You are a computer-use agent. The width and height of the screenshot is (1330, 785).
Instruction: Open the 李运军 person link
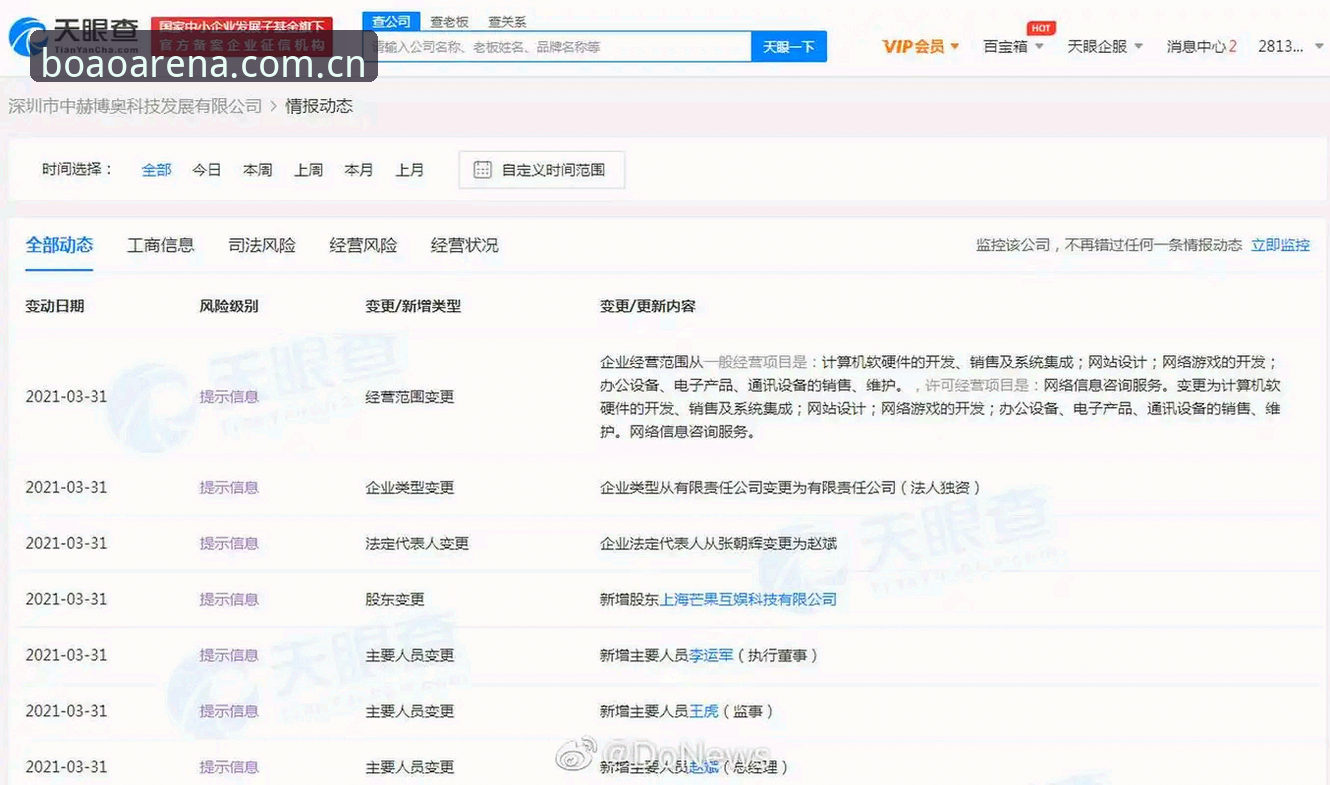(711, 655)
